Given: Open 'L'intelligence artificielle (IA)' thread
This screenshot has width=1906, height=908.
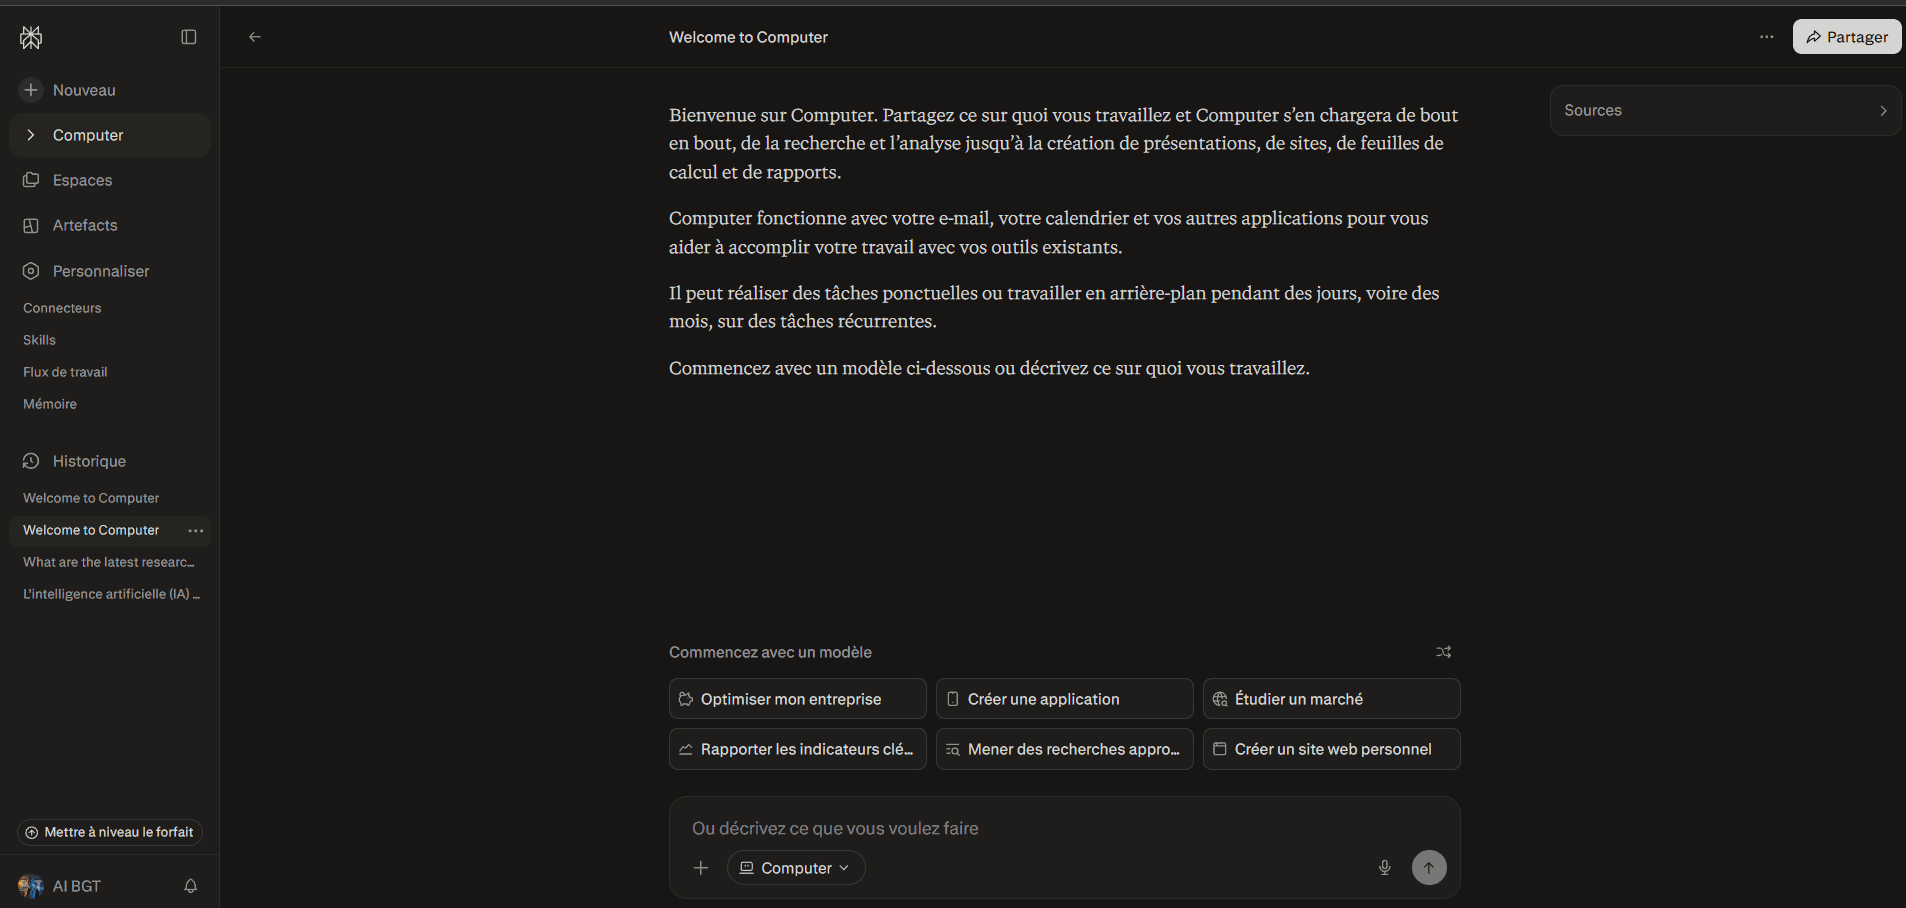Looking at the screenshot, I should [x=110, y=594].
